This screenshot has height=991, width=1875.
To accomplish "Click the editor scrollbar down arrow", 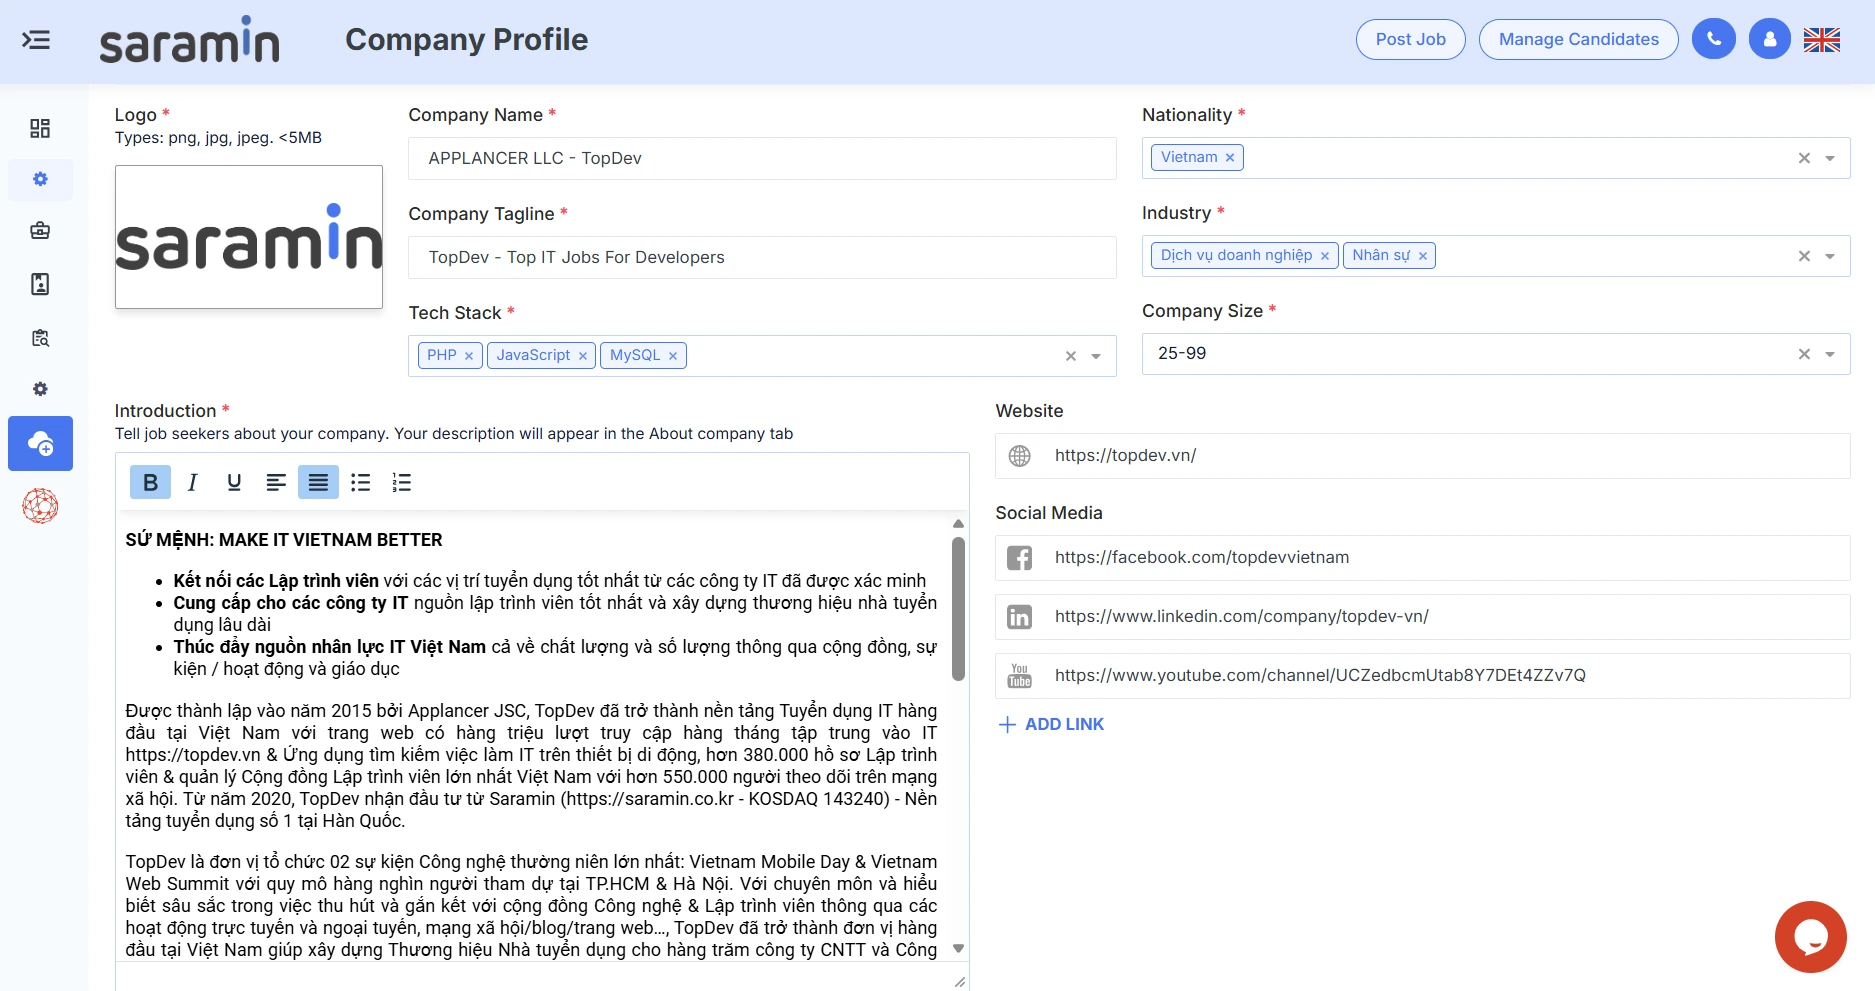I will click(958, 948).
